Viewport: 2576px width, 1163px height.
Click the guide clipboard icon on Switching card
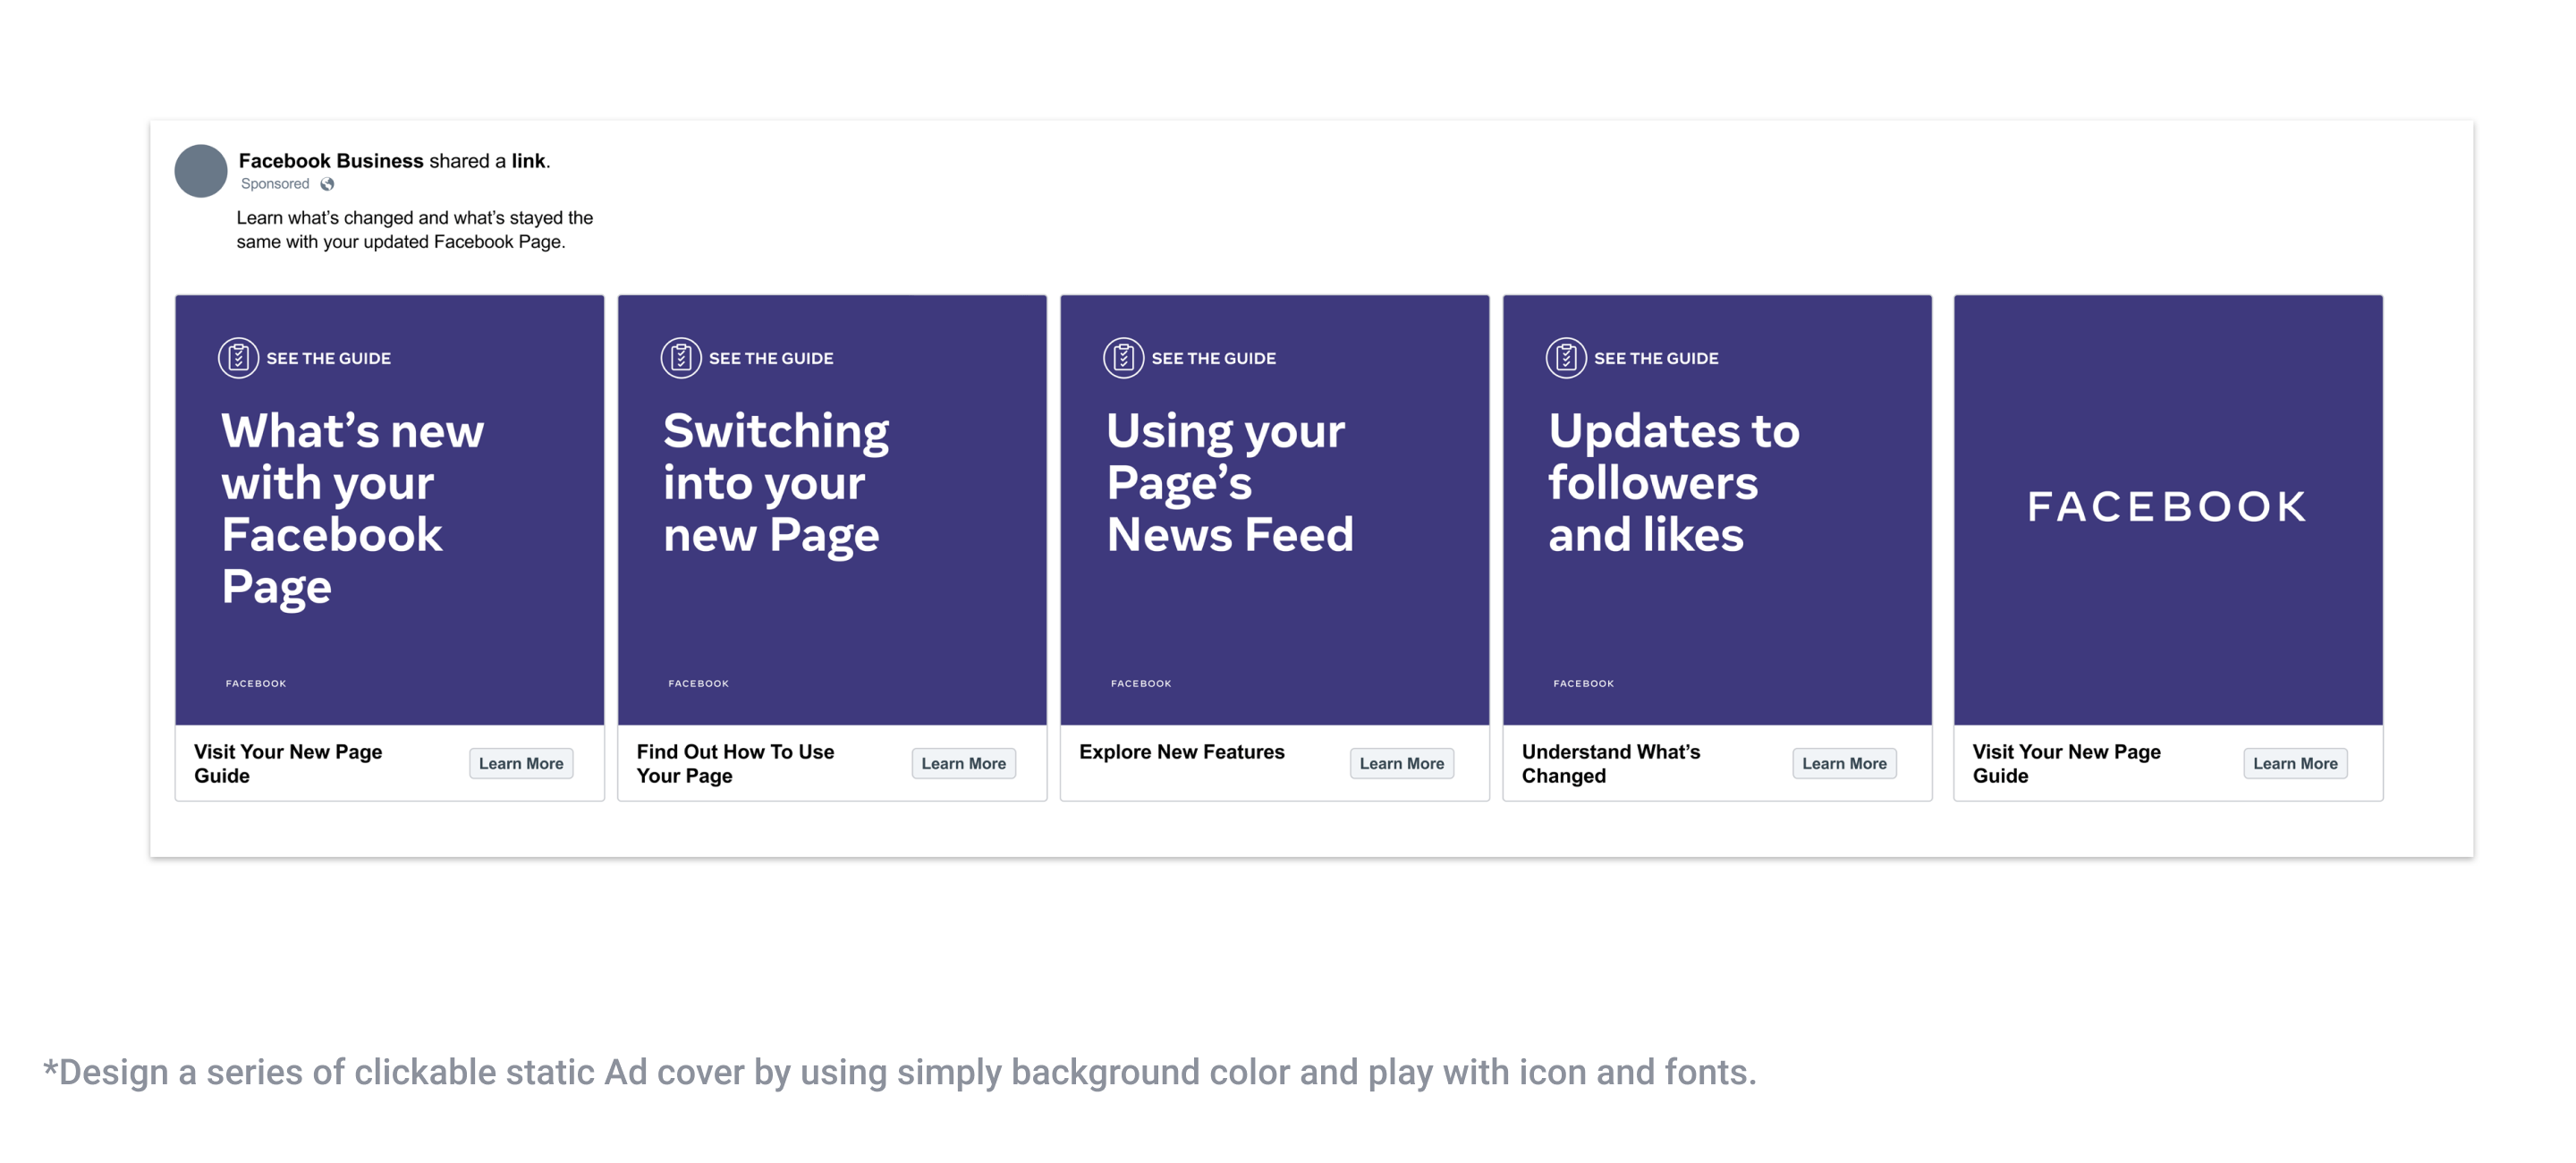681,358
